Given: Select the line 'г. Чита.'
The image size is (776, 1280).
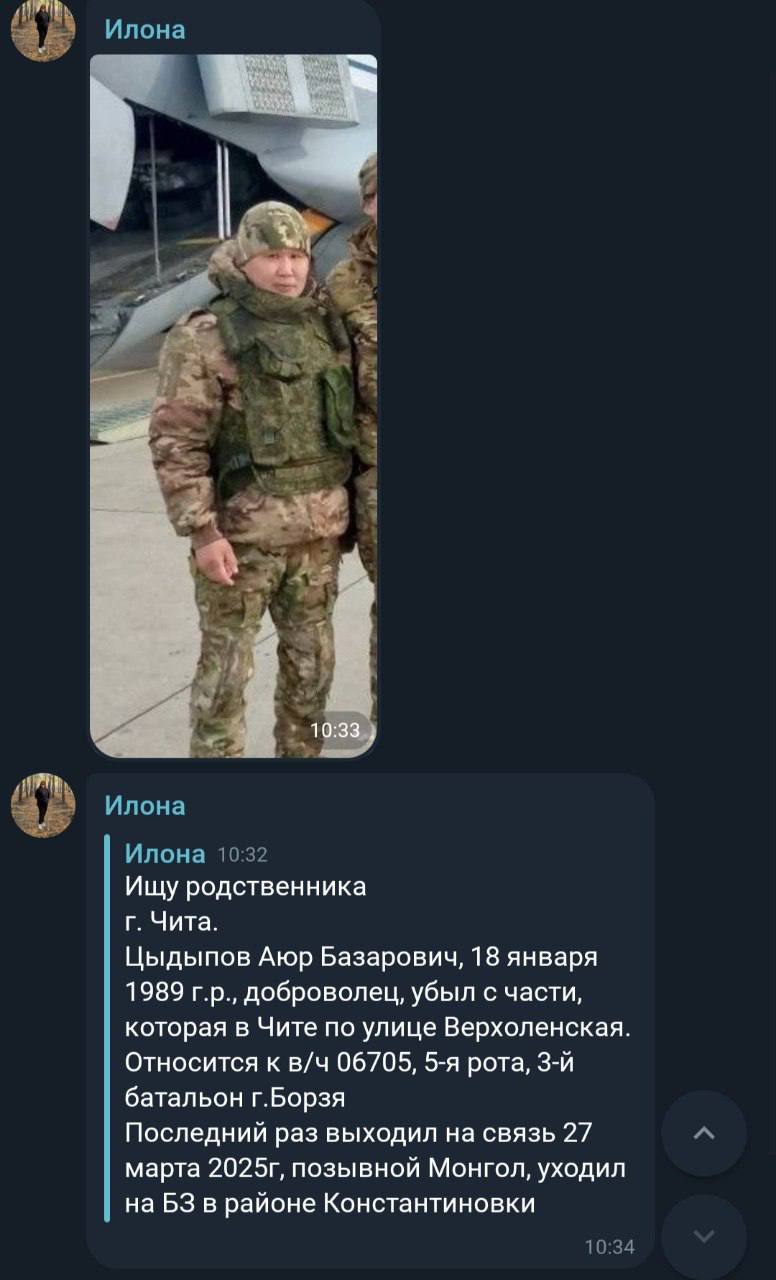Looking at the screenshot, I should (165, 923).
